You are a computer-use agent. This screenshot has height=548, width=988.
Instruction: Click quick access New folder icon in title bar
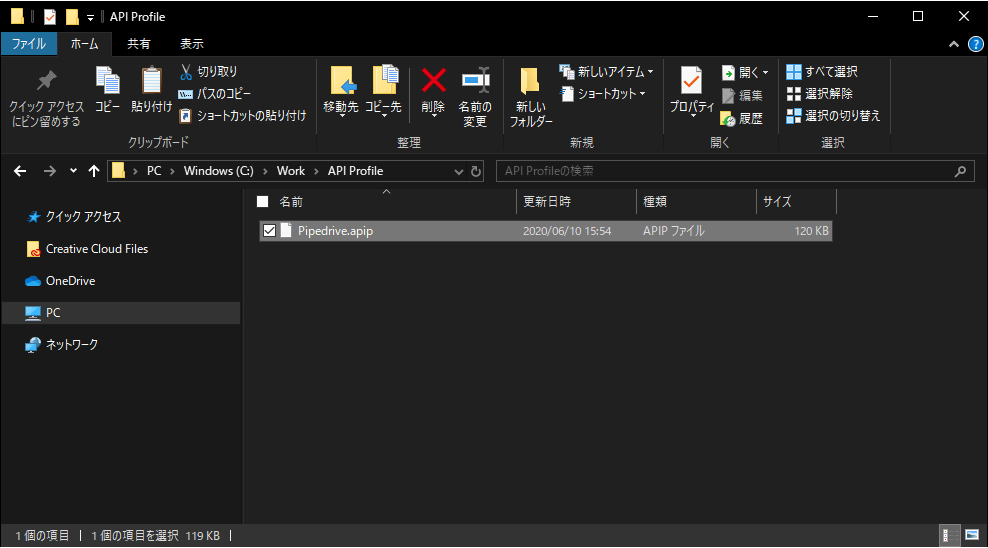pyautogui.click(x=72, y=16)
